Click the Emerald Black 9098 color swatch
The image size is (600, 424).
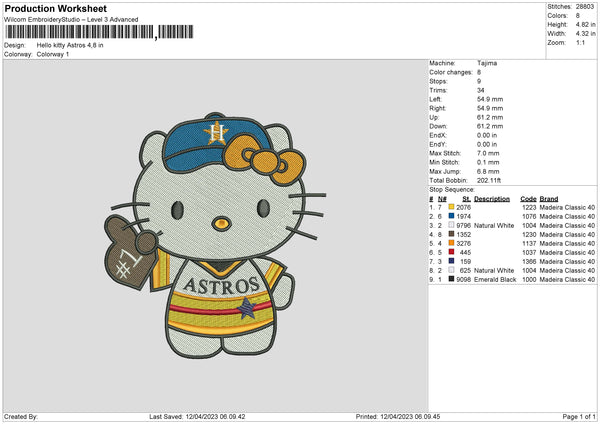(x=452, y=279)
